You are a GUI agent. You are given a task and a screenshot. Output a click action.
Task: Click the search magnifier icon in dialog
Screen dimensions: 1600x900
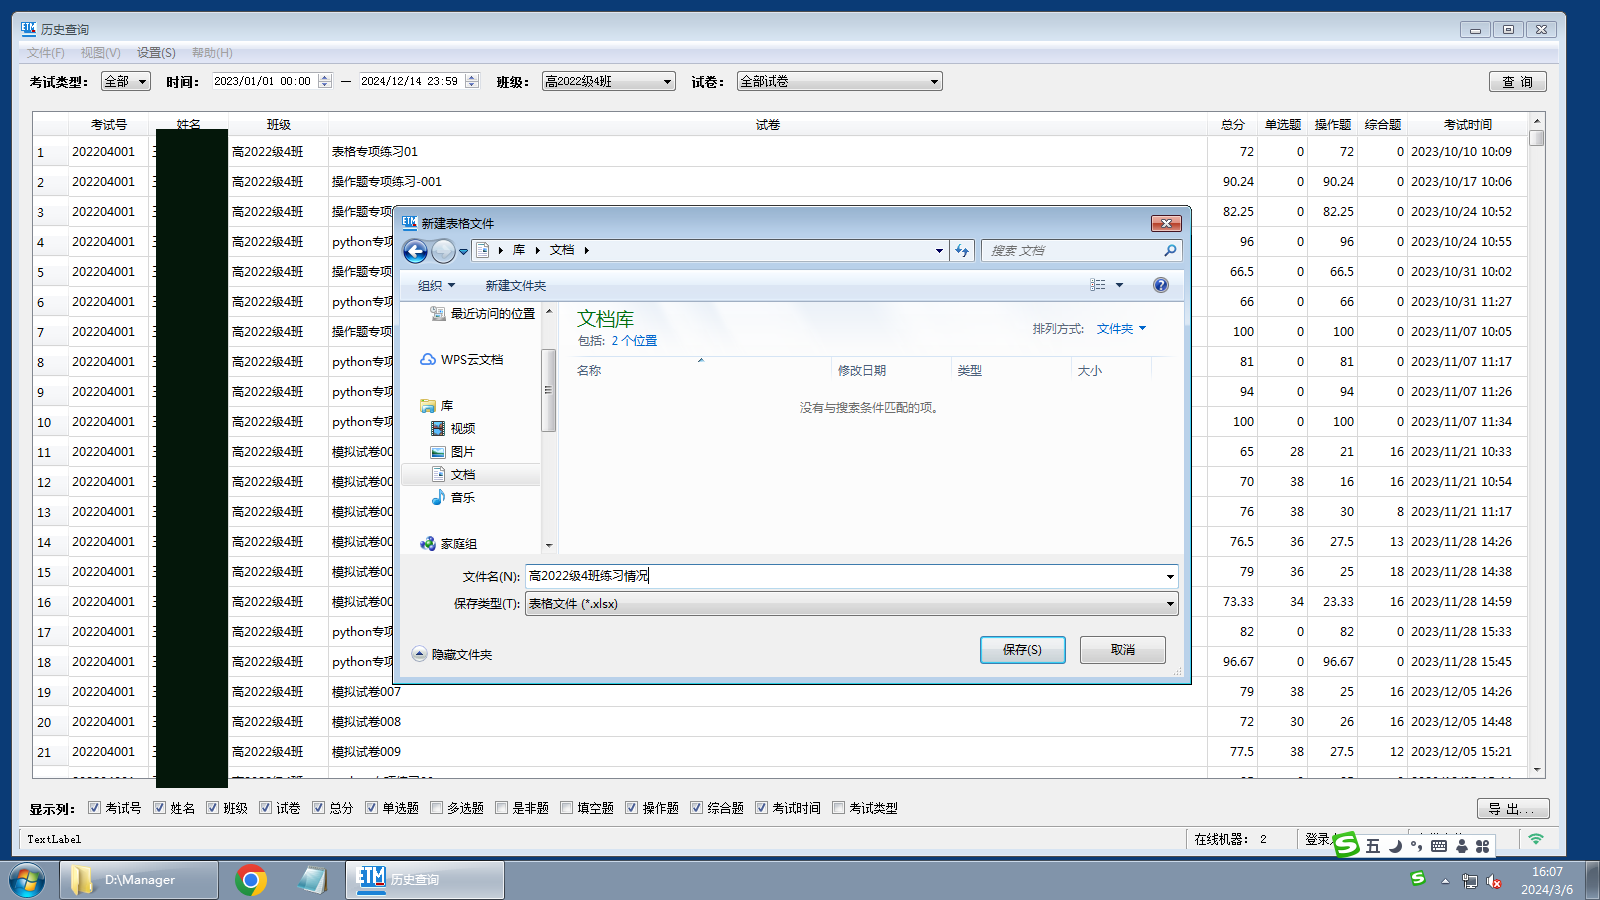tap(1169, 251)
